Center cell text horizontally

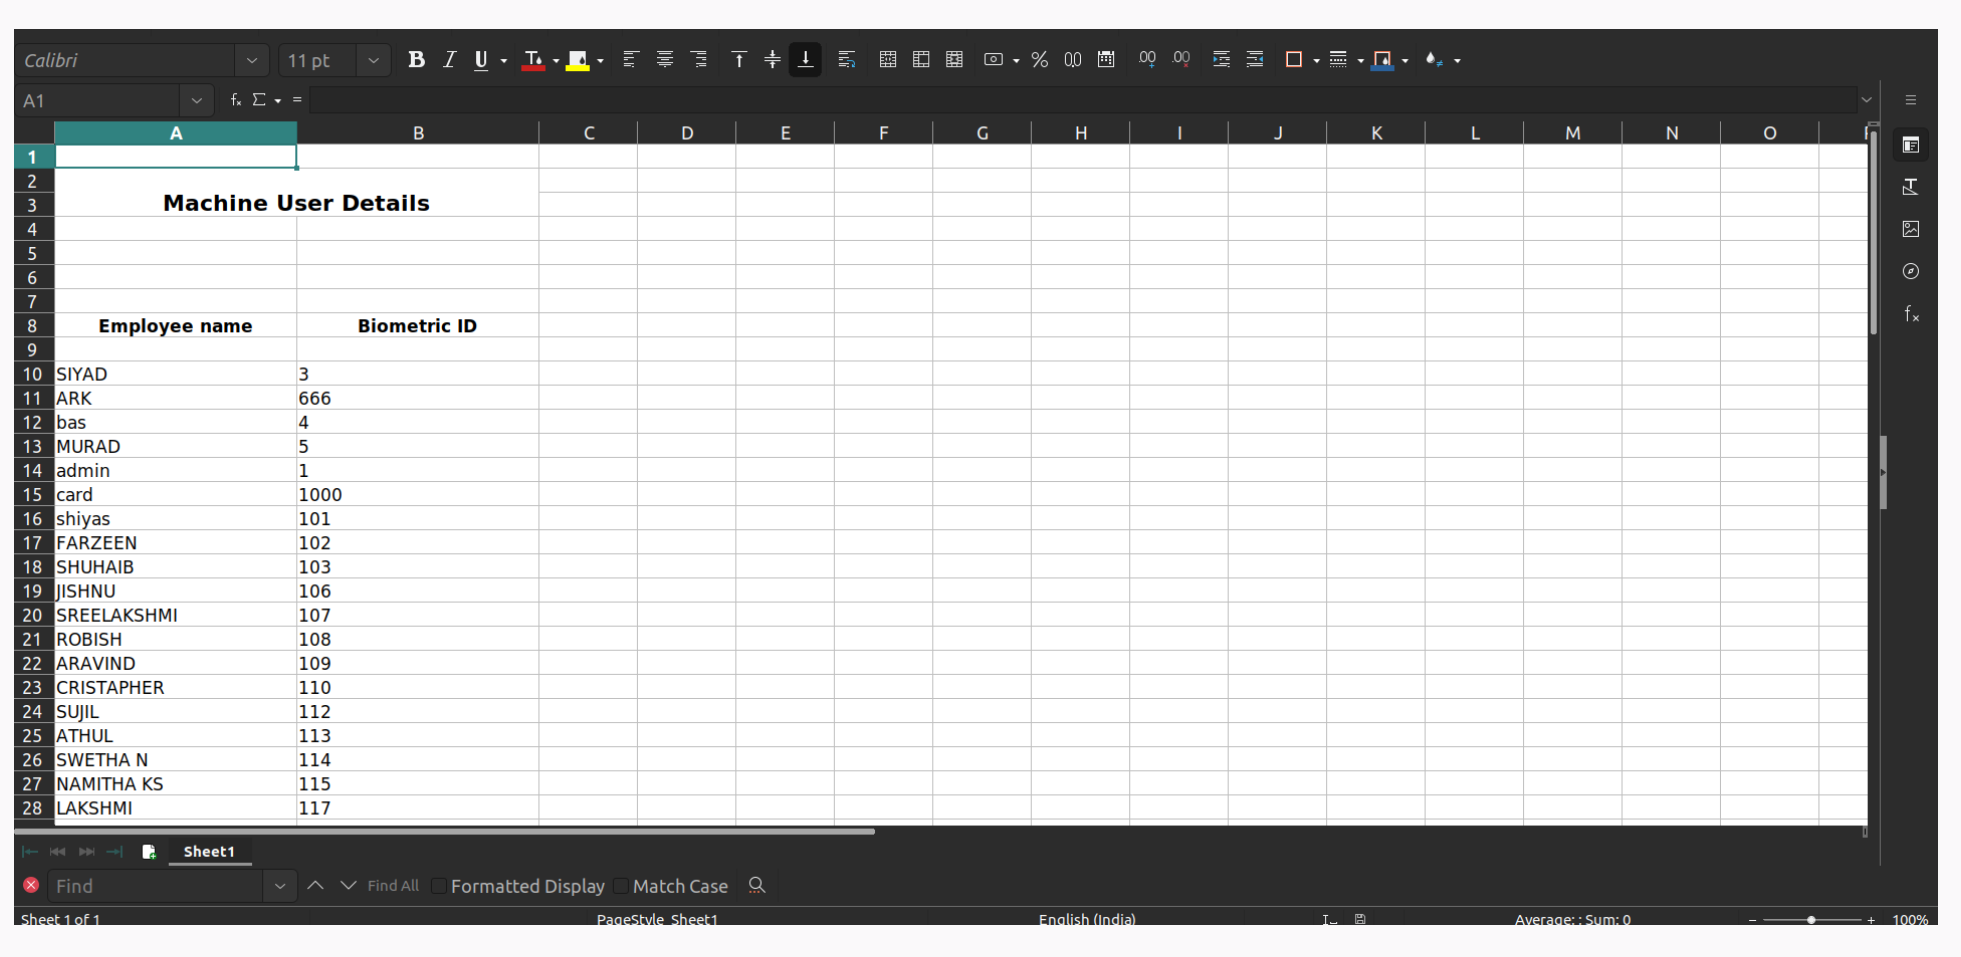[664, 60]
